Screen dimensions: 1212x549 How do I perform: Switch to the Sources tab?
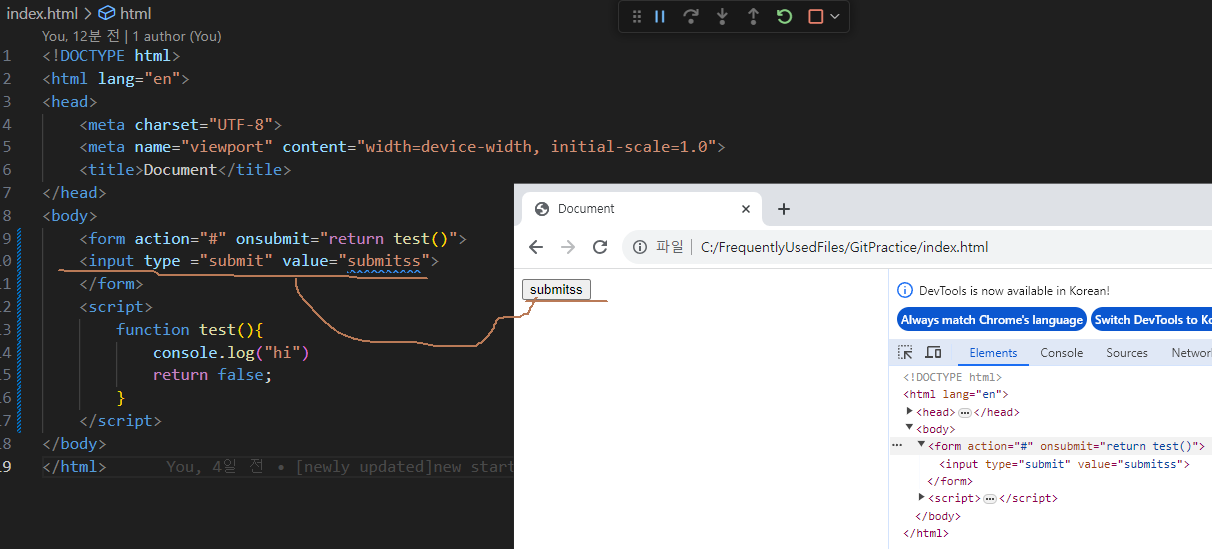pos(1127,353)
